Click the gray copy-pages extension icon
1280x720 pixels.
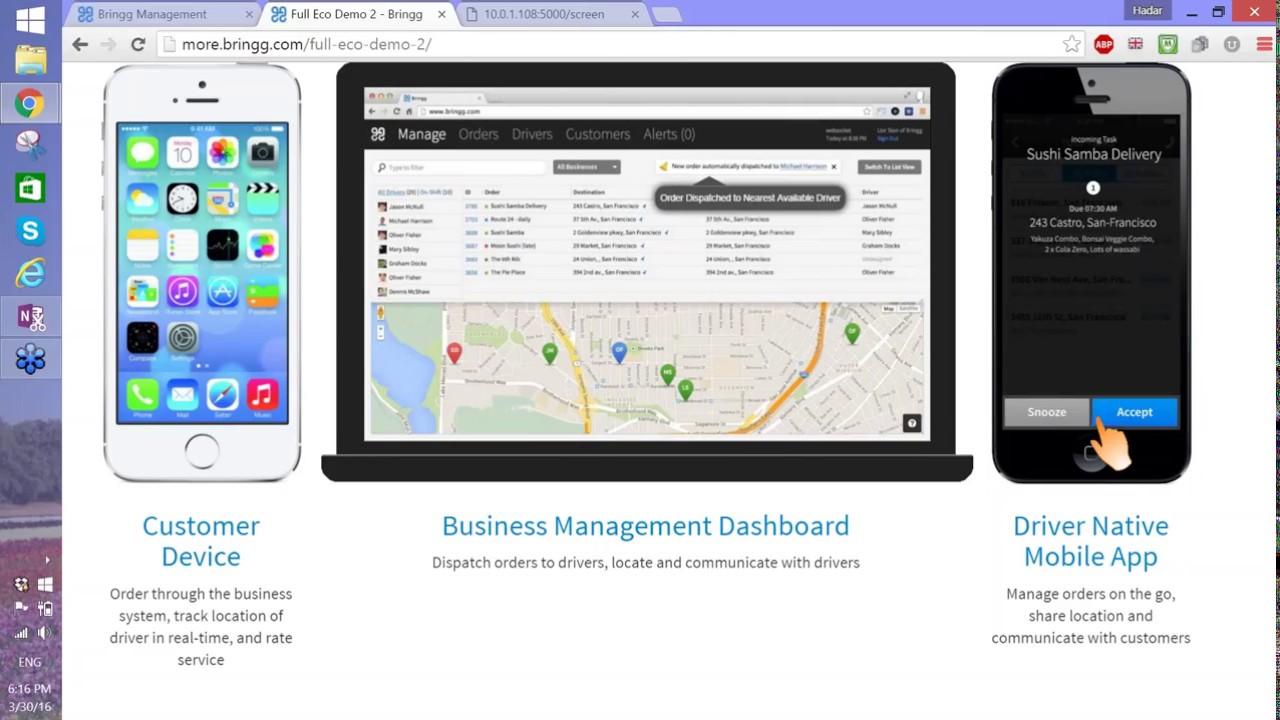pos(1200,44)
